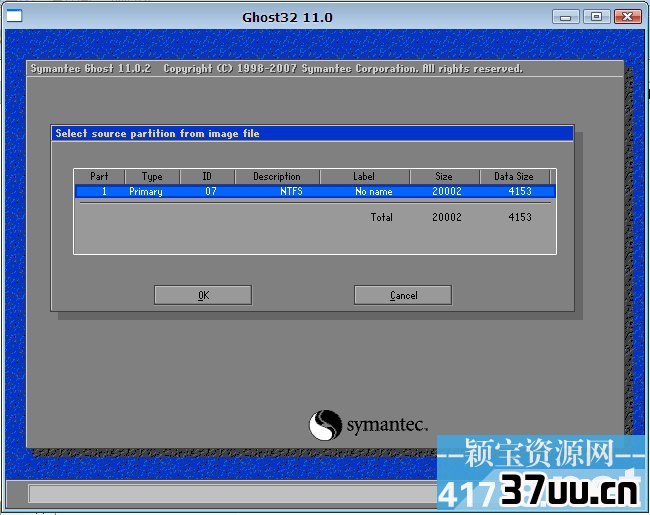Click the Symantec Ghost 11.0.2 copyright header
Screen dimensions: 650x515
coord(276,68)
